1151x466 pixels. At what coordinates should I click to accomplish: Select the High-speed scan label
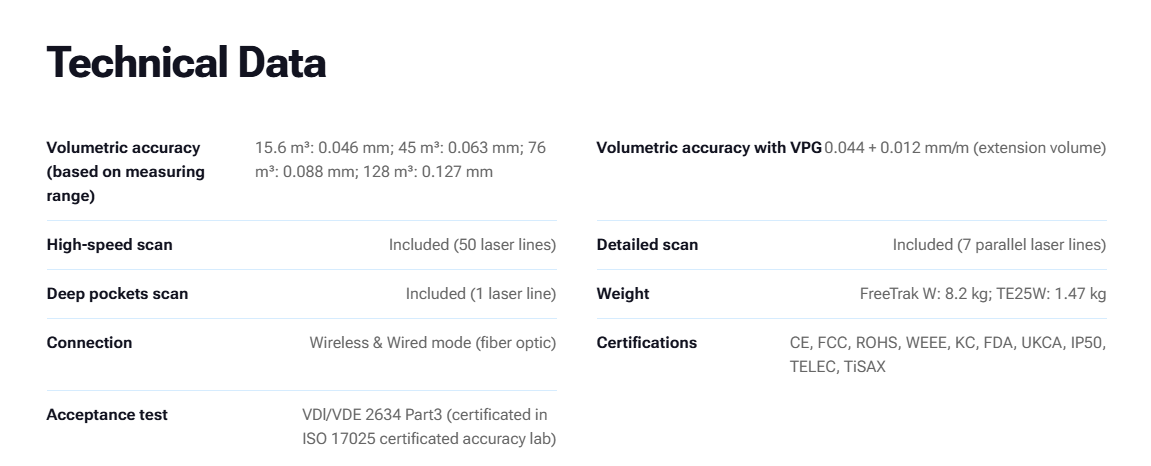coord(109,244)
